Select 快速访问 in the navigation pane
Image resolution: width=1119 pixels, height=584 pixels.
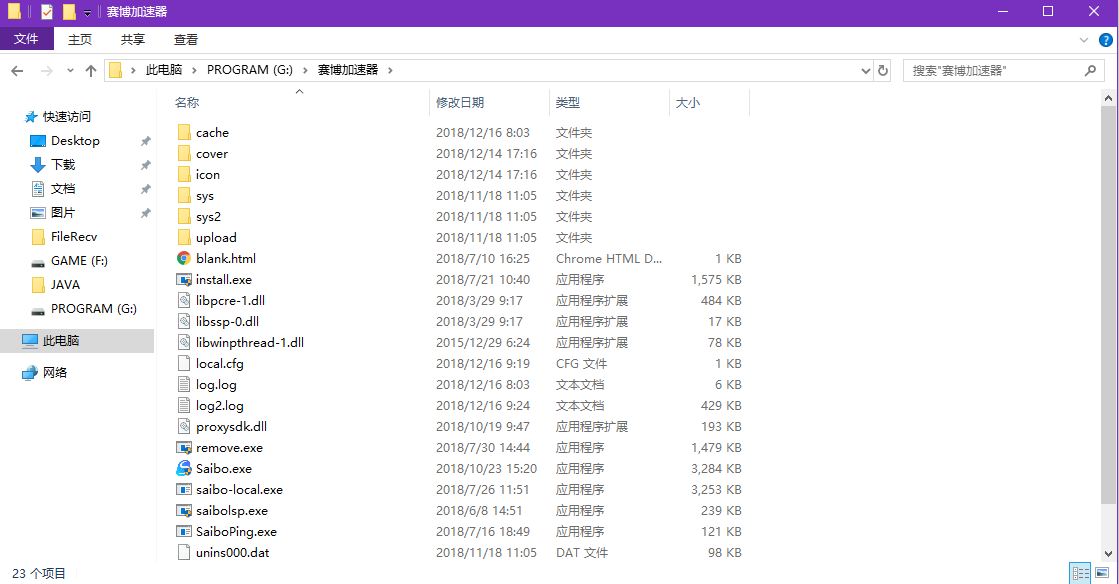(66, 116)
